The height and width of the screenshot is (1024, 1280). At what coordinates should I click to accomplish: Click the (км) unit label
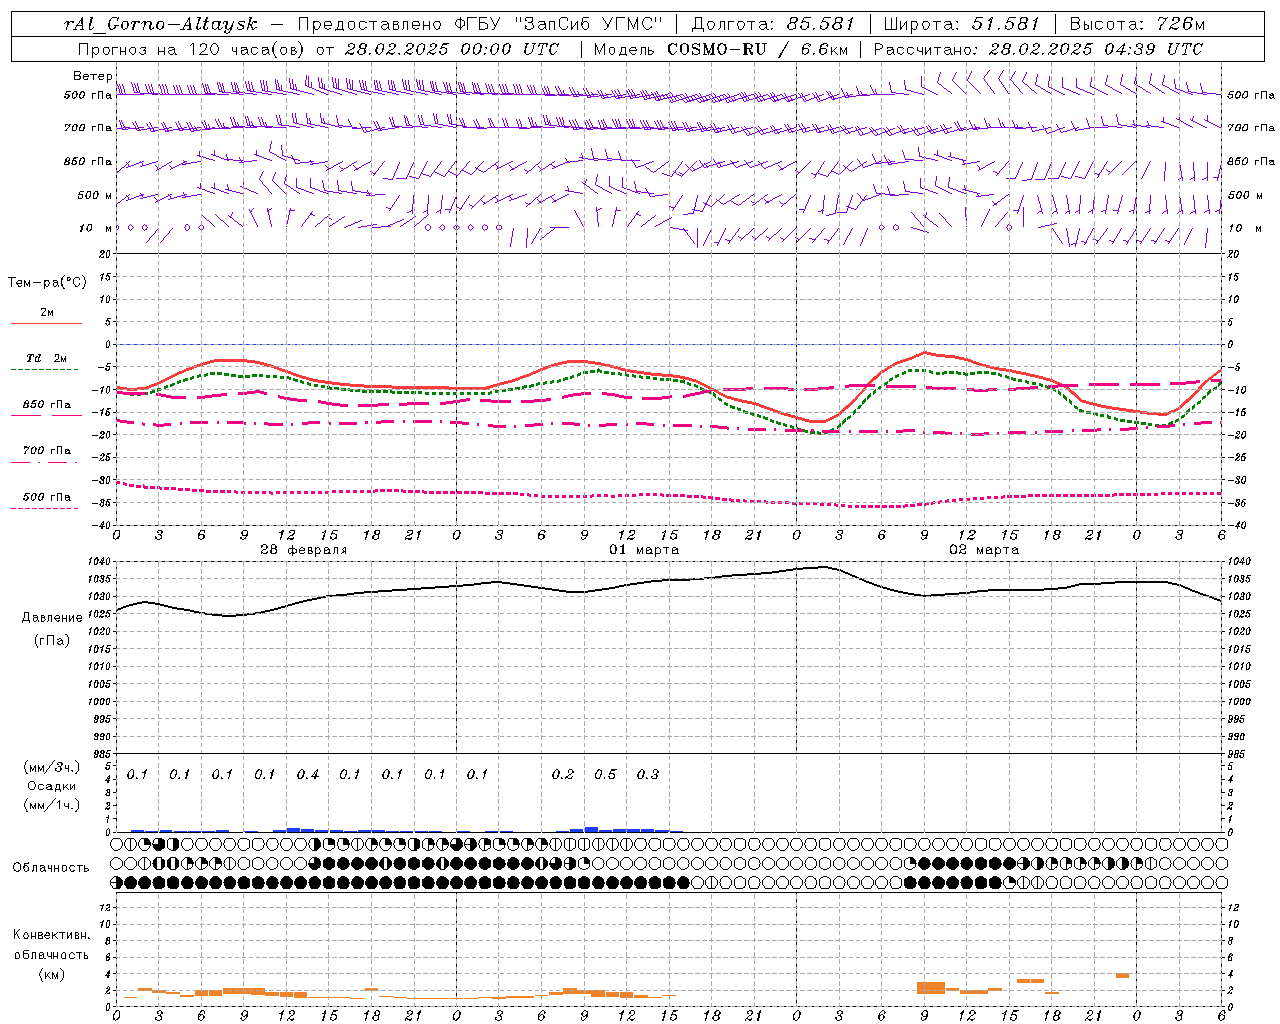click(51, 974)
